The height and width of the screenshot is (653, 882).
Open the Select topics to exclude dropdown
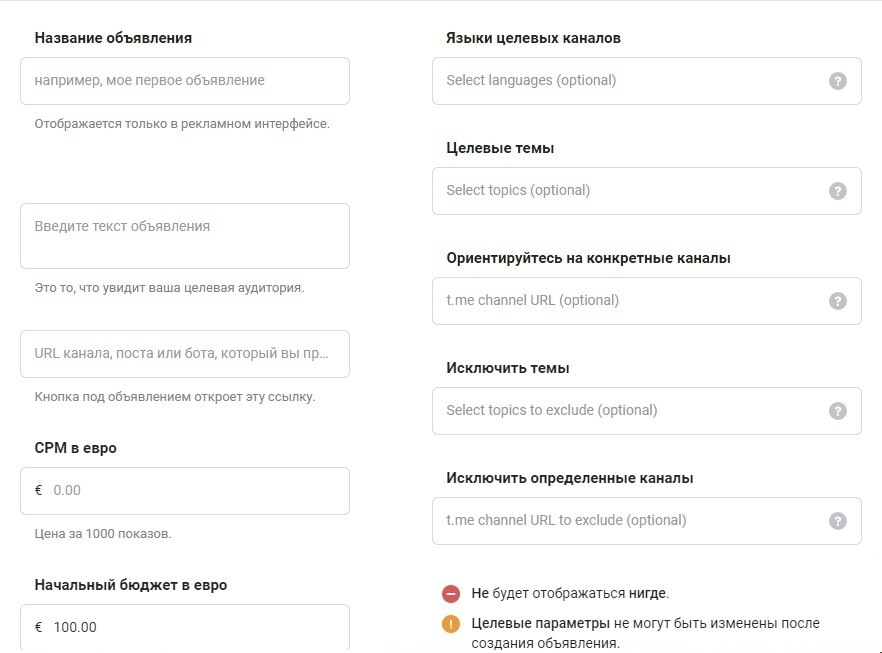(630, 411)
